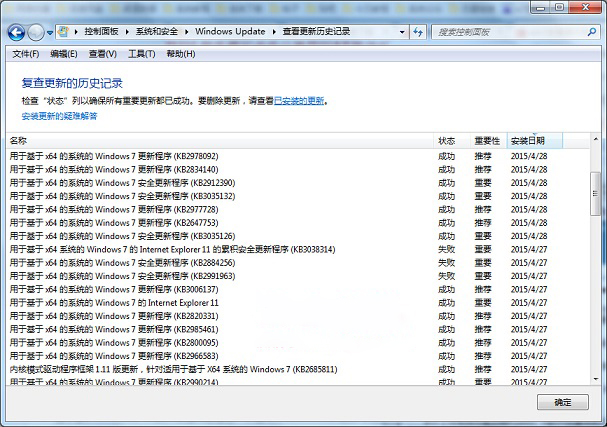Select failed IE 11 update KB3038314
Viewport: 607px width, 427px height.
click(x=298, y=249)
